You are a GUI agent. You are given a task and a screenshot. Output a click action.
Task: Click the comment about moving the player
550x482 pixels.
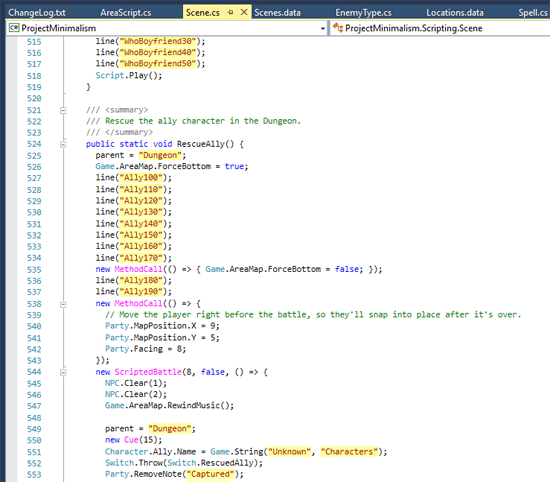click(313, 315)
